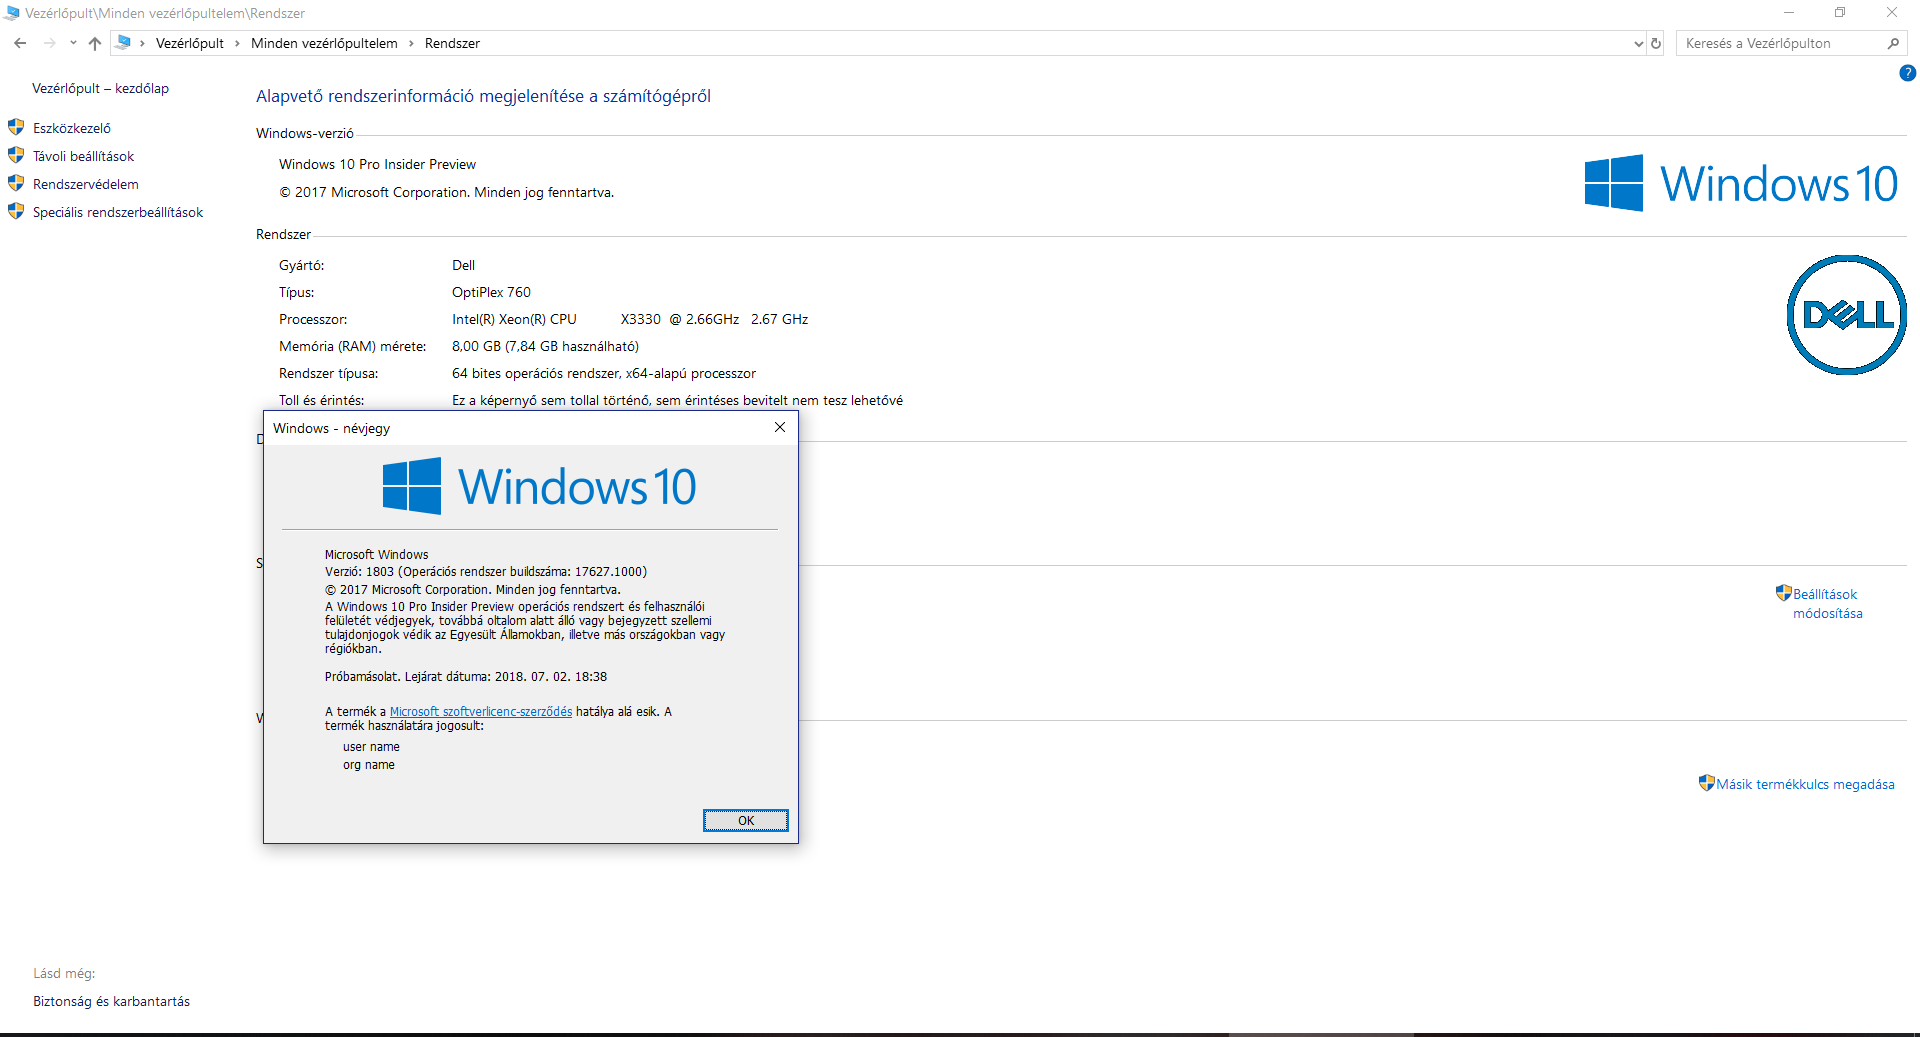
Task: Go back using the Back arrow
Action: 20,43
